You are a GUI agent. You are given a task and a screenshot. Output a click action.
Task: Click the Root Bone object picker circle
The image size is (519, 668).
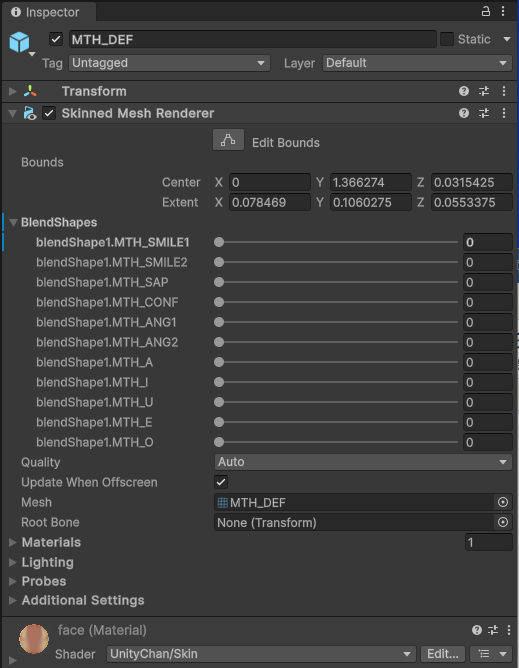pos(503,522)
